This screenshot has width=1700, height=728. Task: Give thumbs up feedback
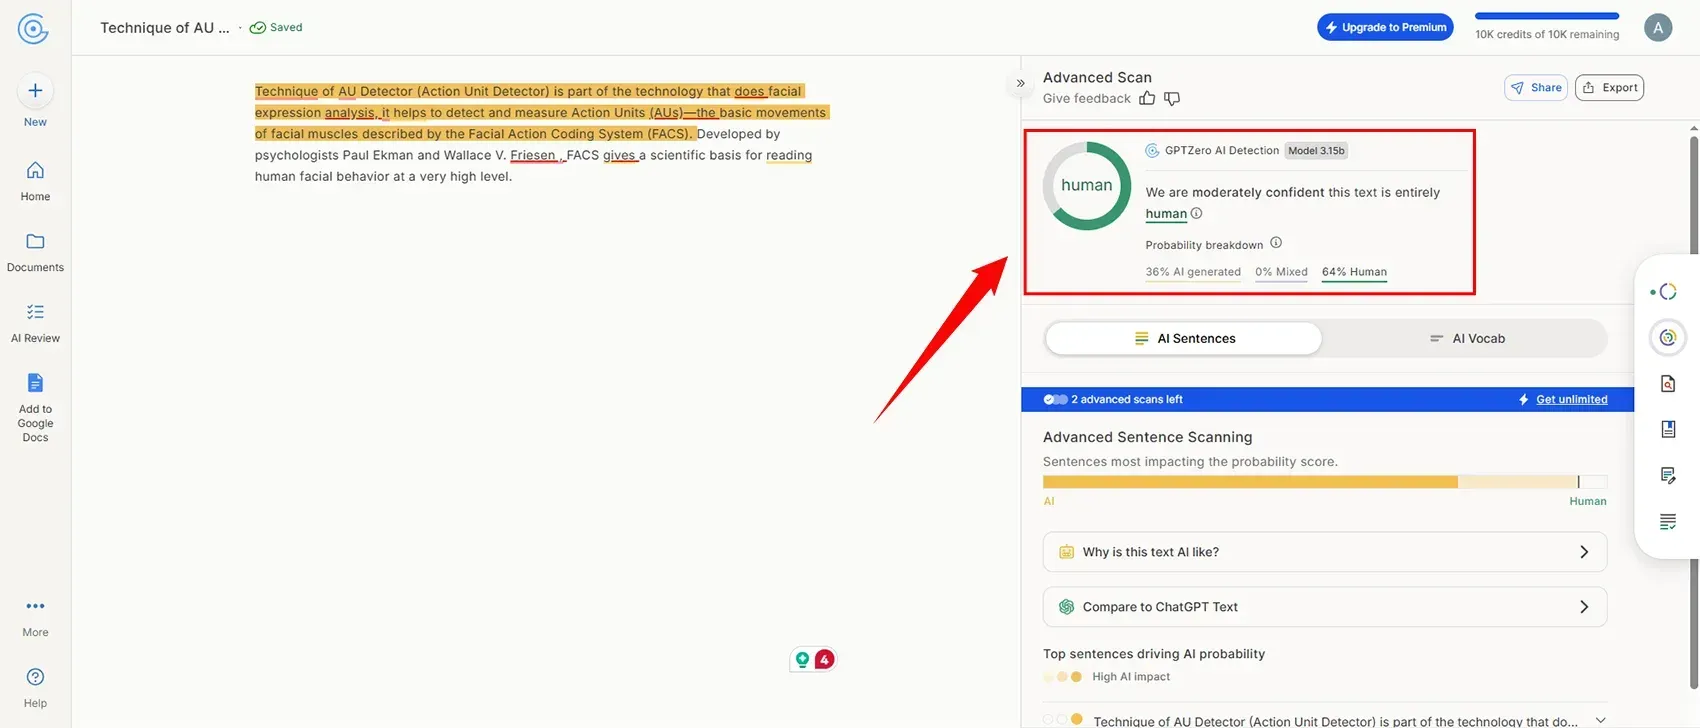click(1147, 98)
